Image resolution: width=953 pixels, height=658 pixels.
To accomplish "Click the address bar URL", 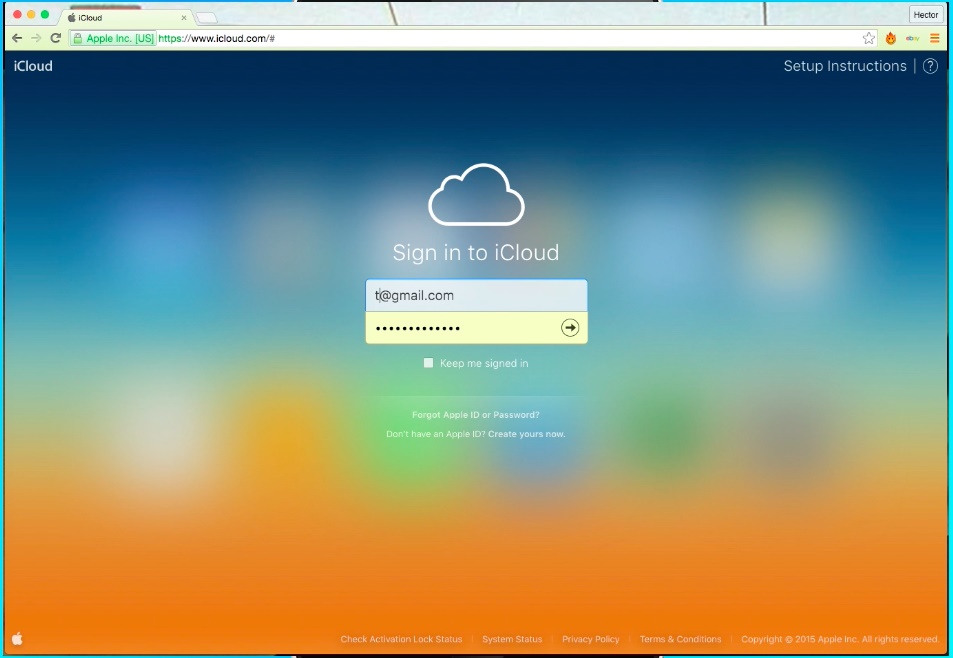I will tap(216, 38).
